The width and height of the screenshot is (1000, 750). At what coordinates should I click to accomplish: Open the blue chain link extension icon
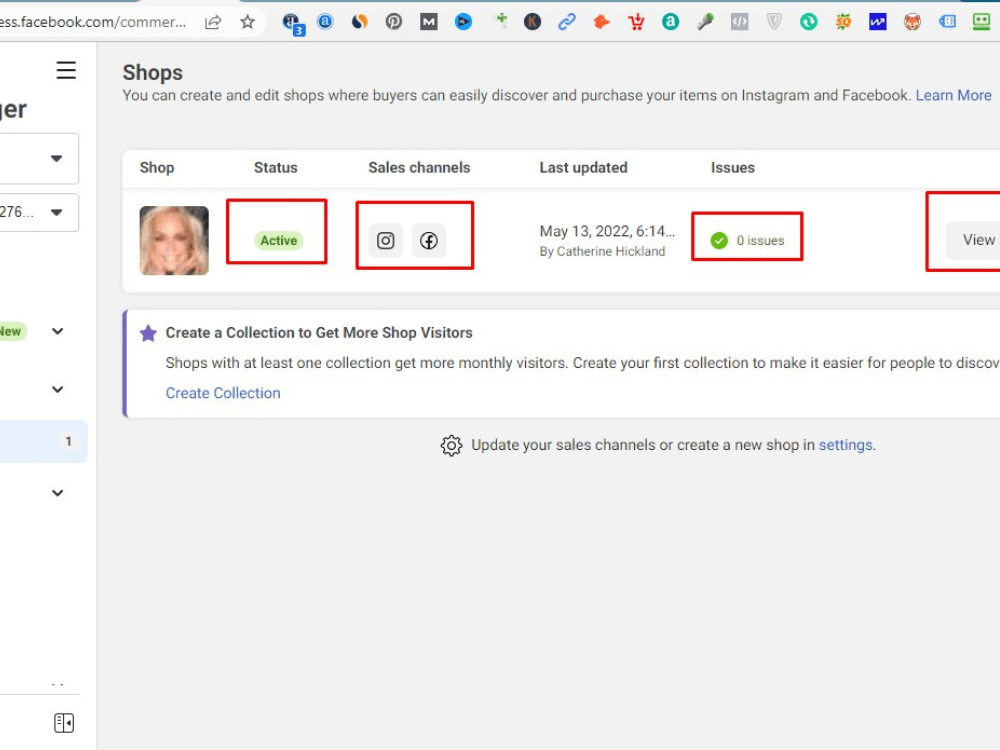tap(566, 22)
